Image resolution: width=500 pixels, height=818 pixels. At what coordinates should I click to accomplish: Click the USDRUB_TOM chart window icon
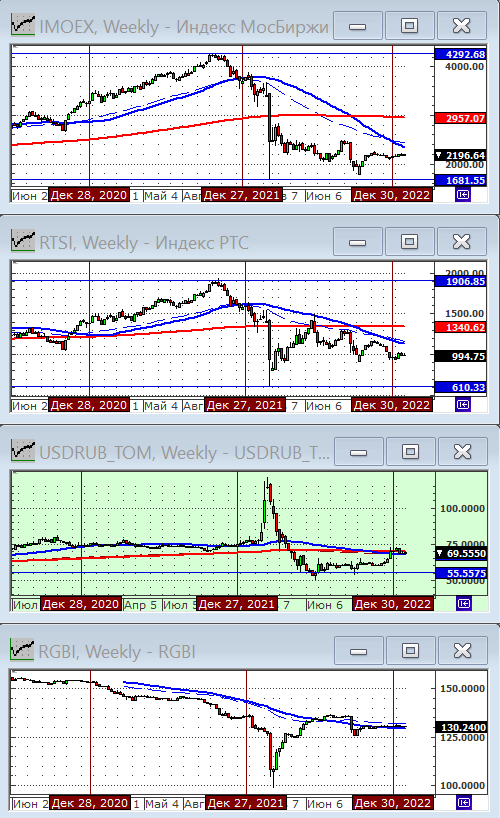(22, 451)
